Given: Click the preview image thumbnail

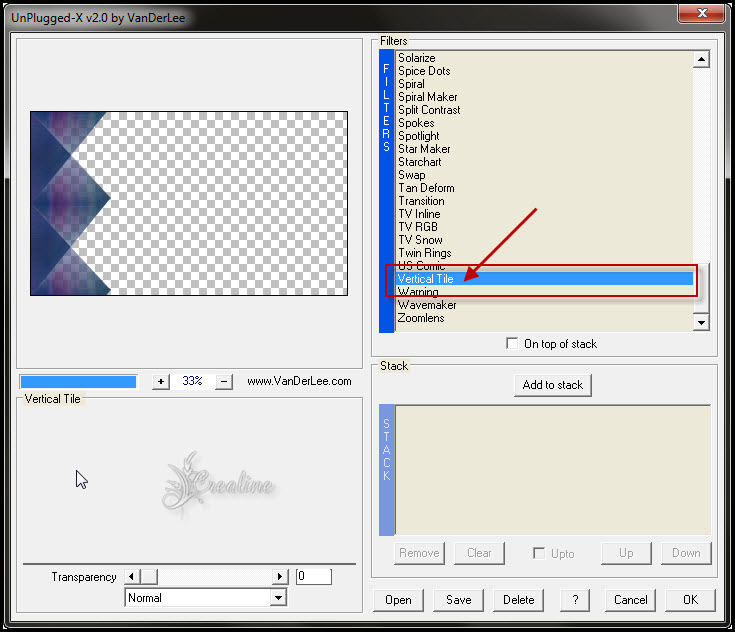Looking at the screenshot, I should [x=188, y=203].
